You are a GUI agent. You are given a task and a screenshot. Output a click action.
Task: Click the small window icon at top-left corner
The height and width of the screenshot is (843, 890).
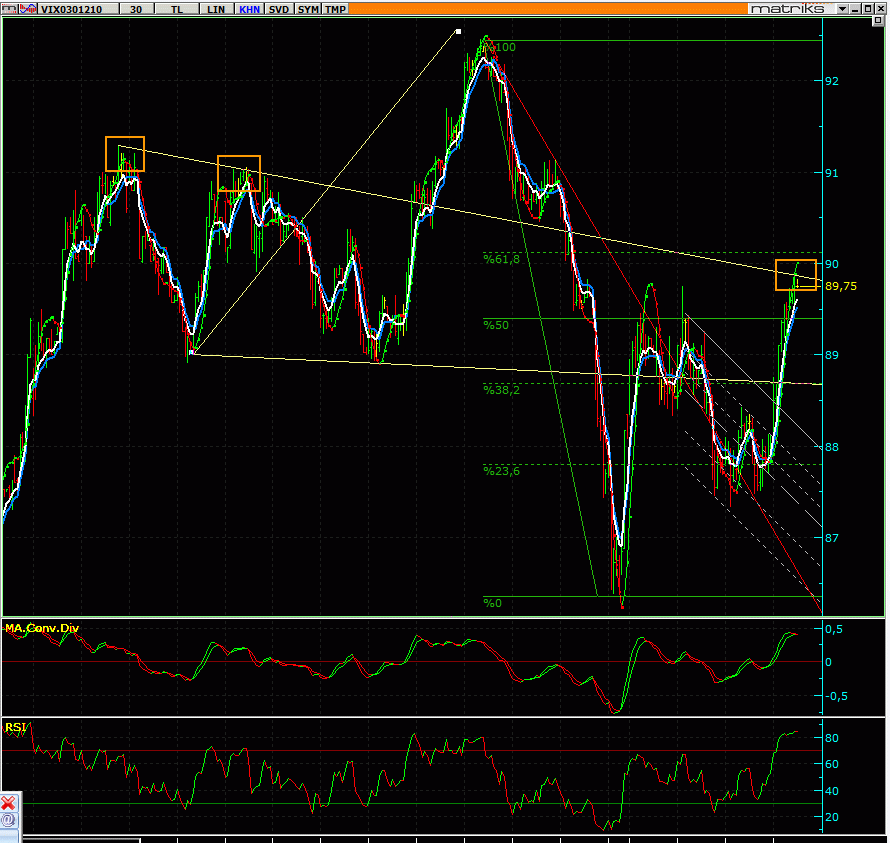click(x=8, y=8)
